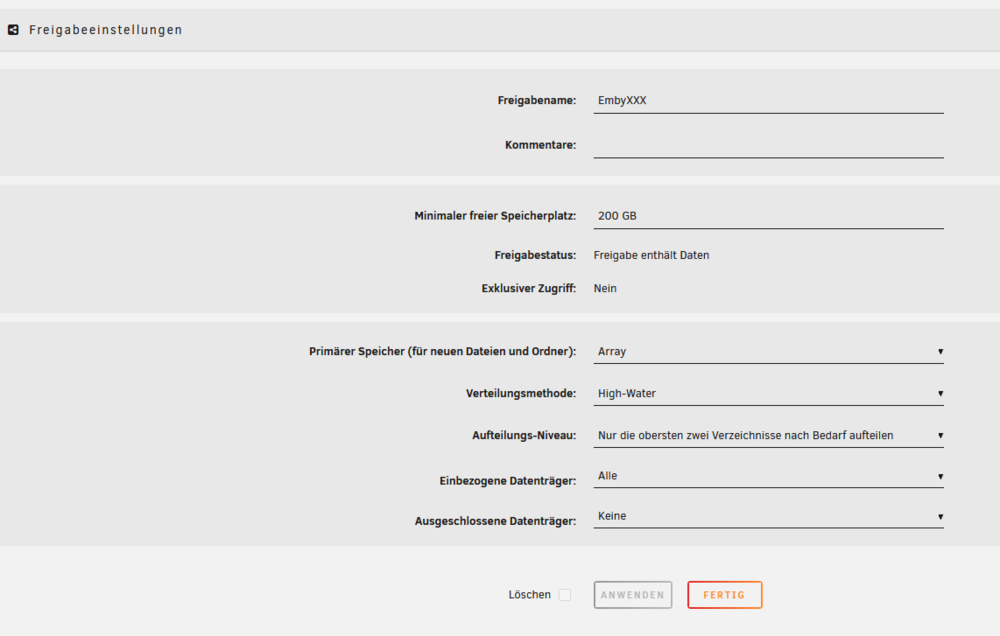Click the 'Aufteilungs-Niveau:' label

[524, 436]
